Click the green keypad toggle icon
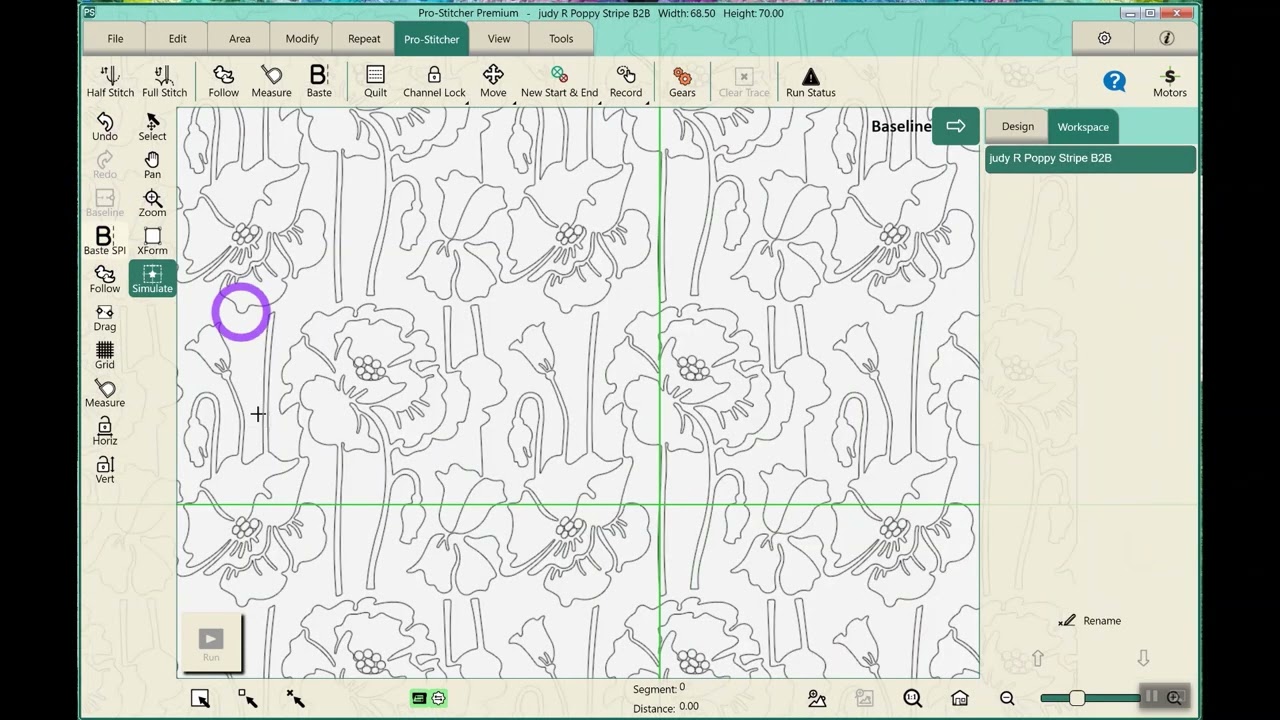 pos(419,698)
